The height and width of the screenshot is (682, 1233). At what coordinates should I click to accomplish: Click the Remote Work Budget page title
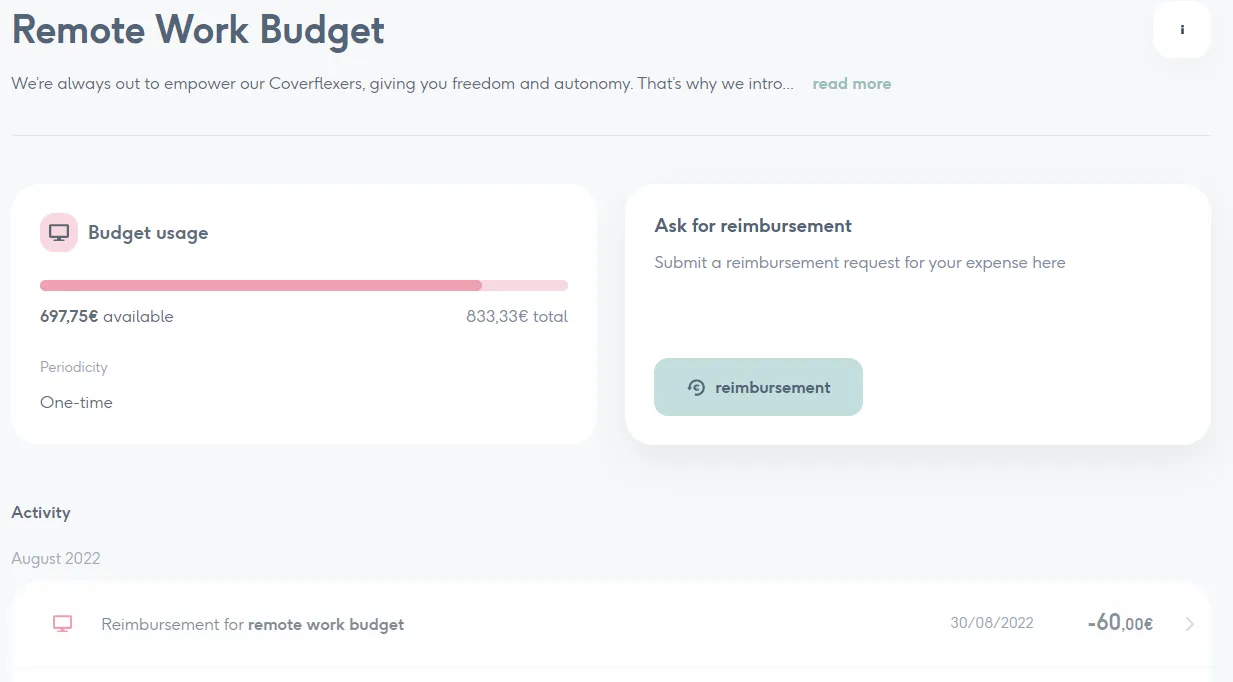[x=198, y=30]
